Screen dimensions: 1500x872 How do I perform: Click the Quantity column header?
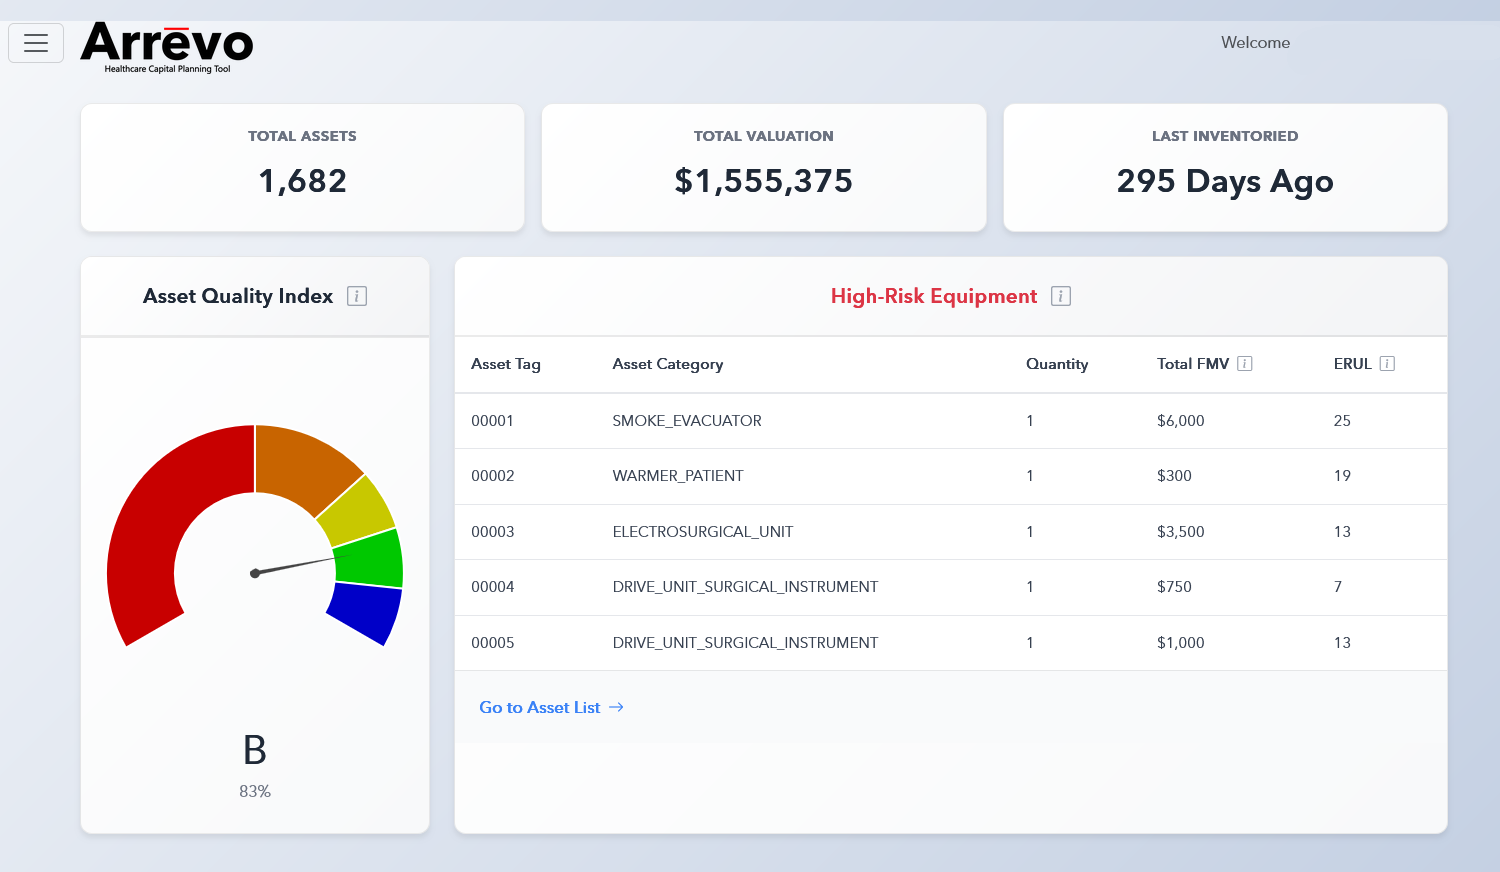[x=1057, y=364]
